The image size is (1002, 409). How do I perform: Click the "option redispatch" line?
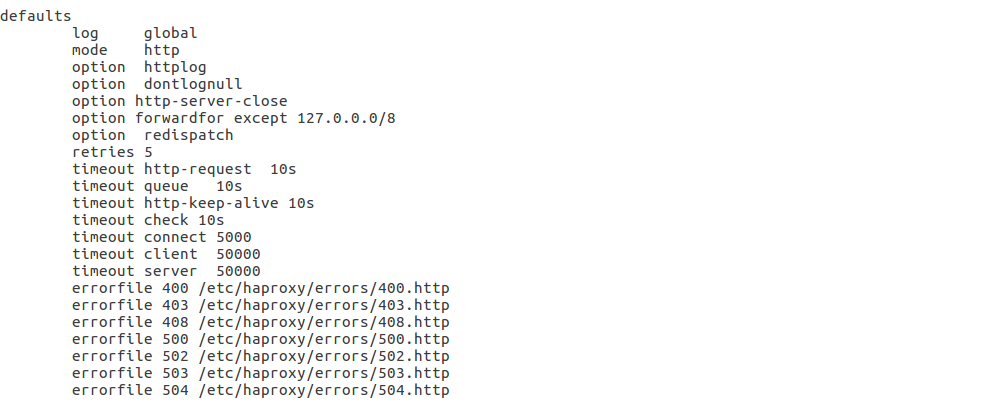(x=152, y=135)
